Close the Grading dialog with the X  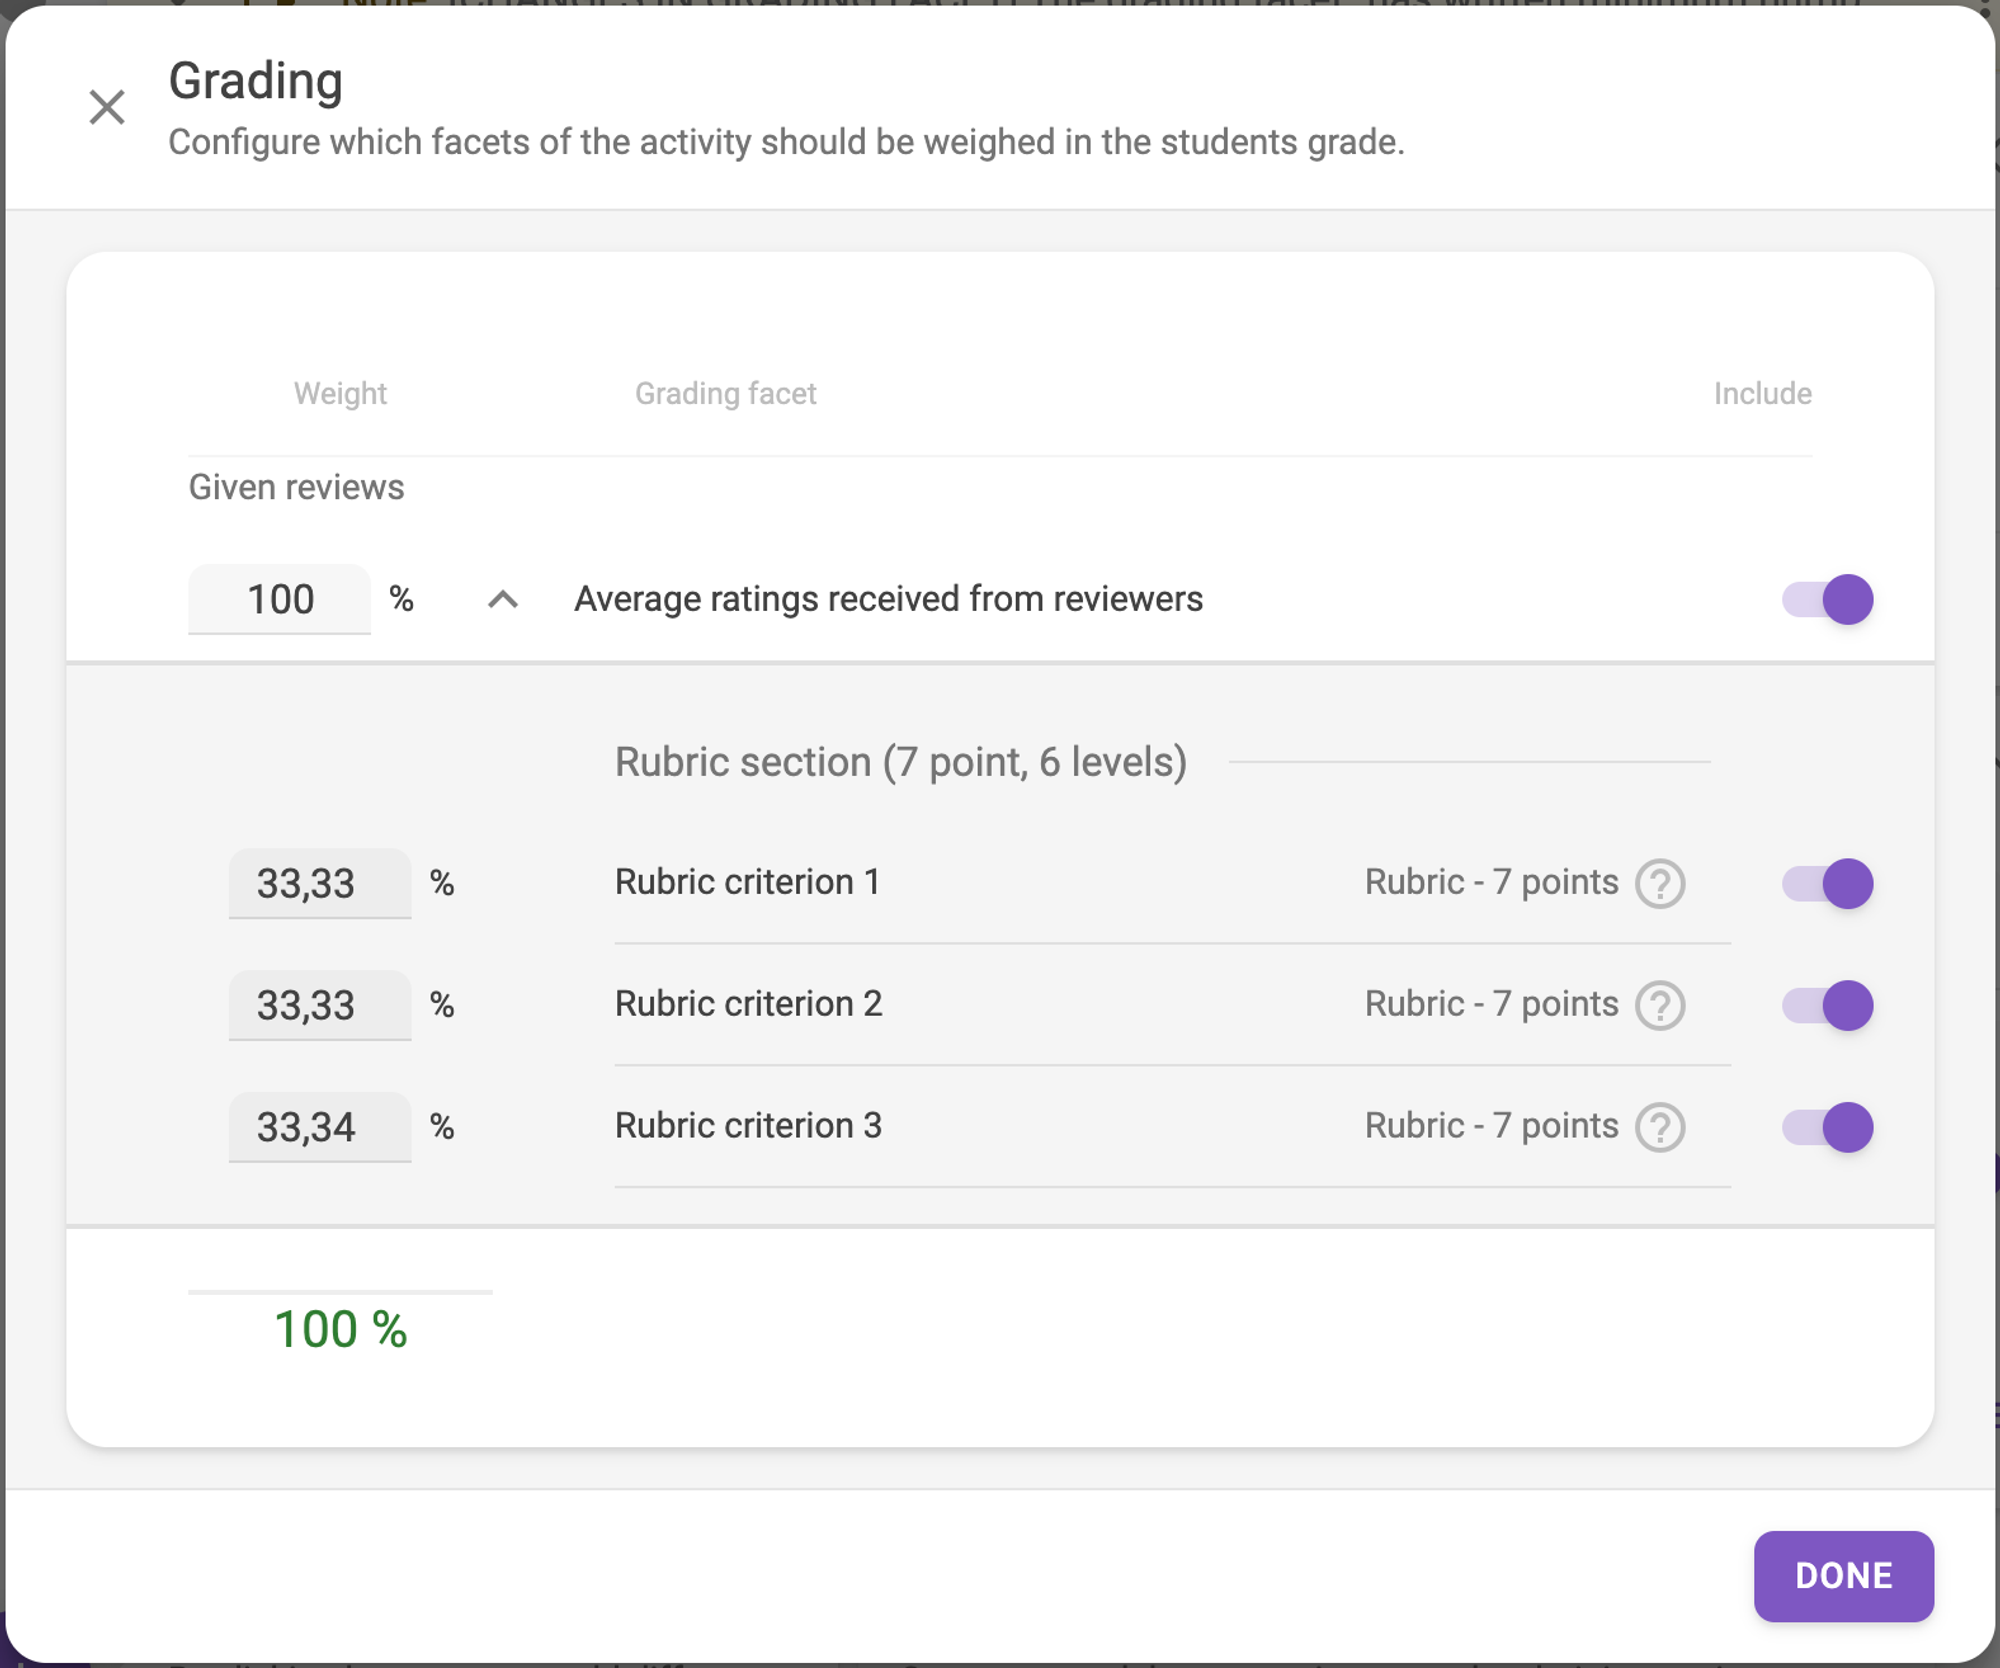107,107
